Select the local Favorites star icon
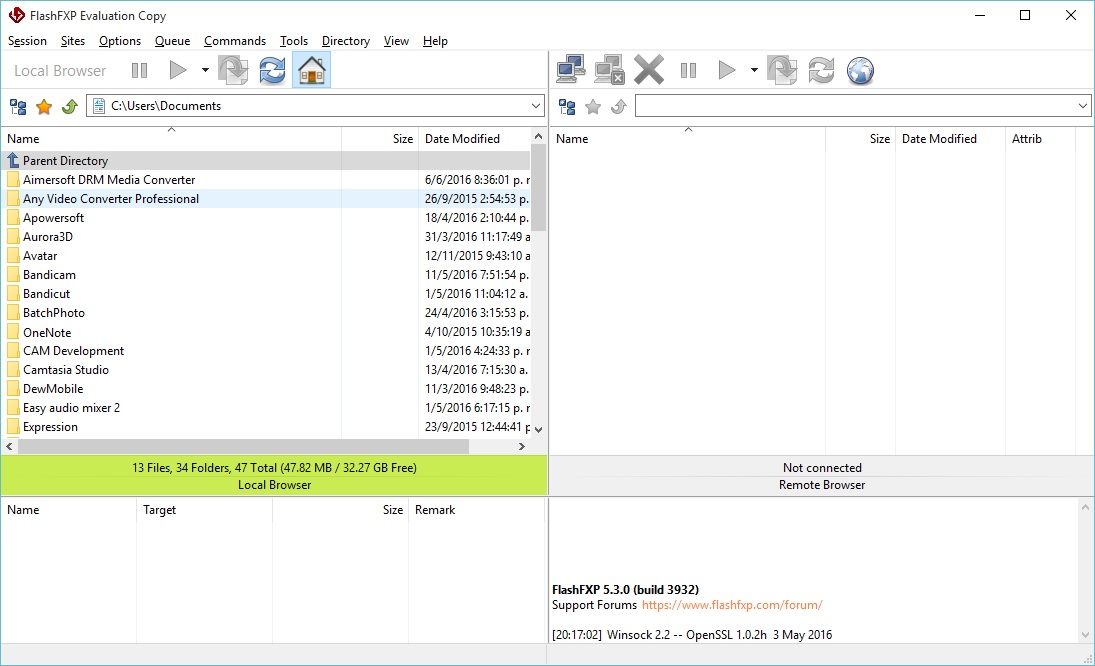 tap(43, 105)
